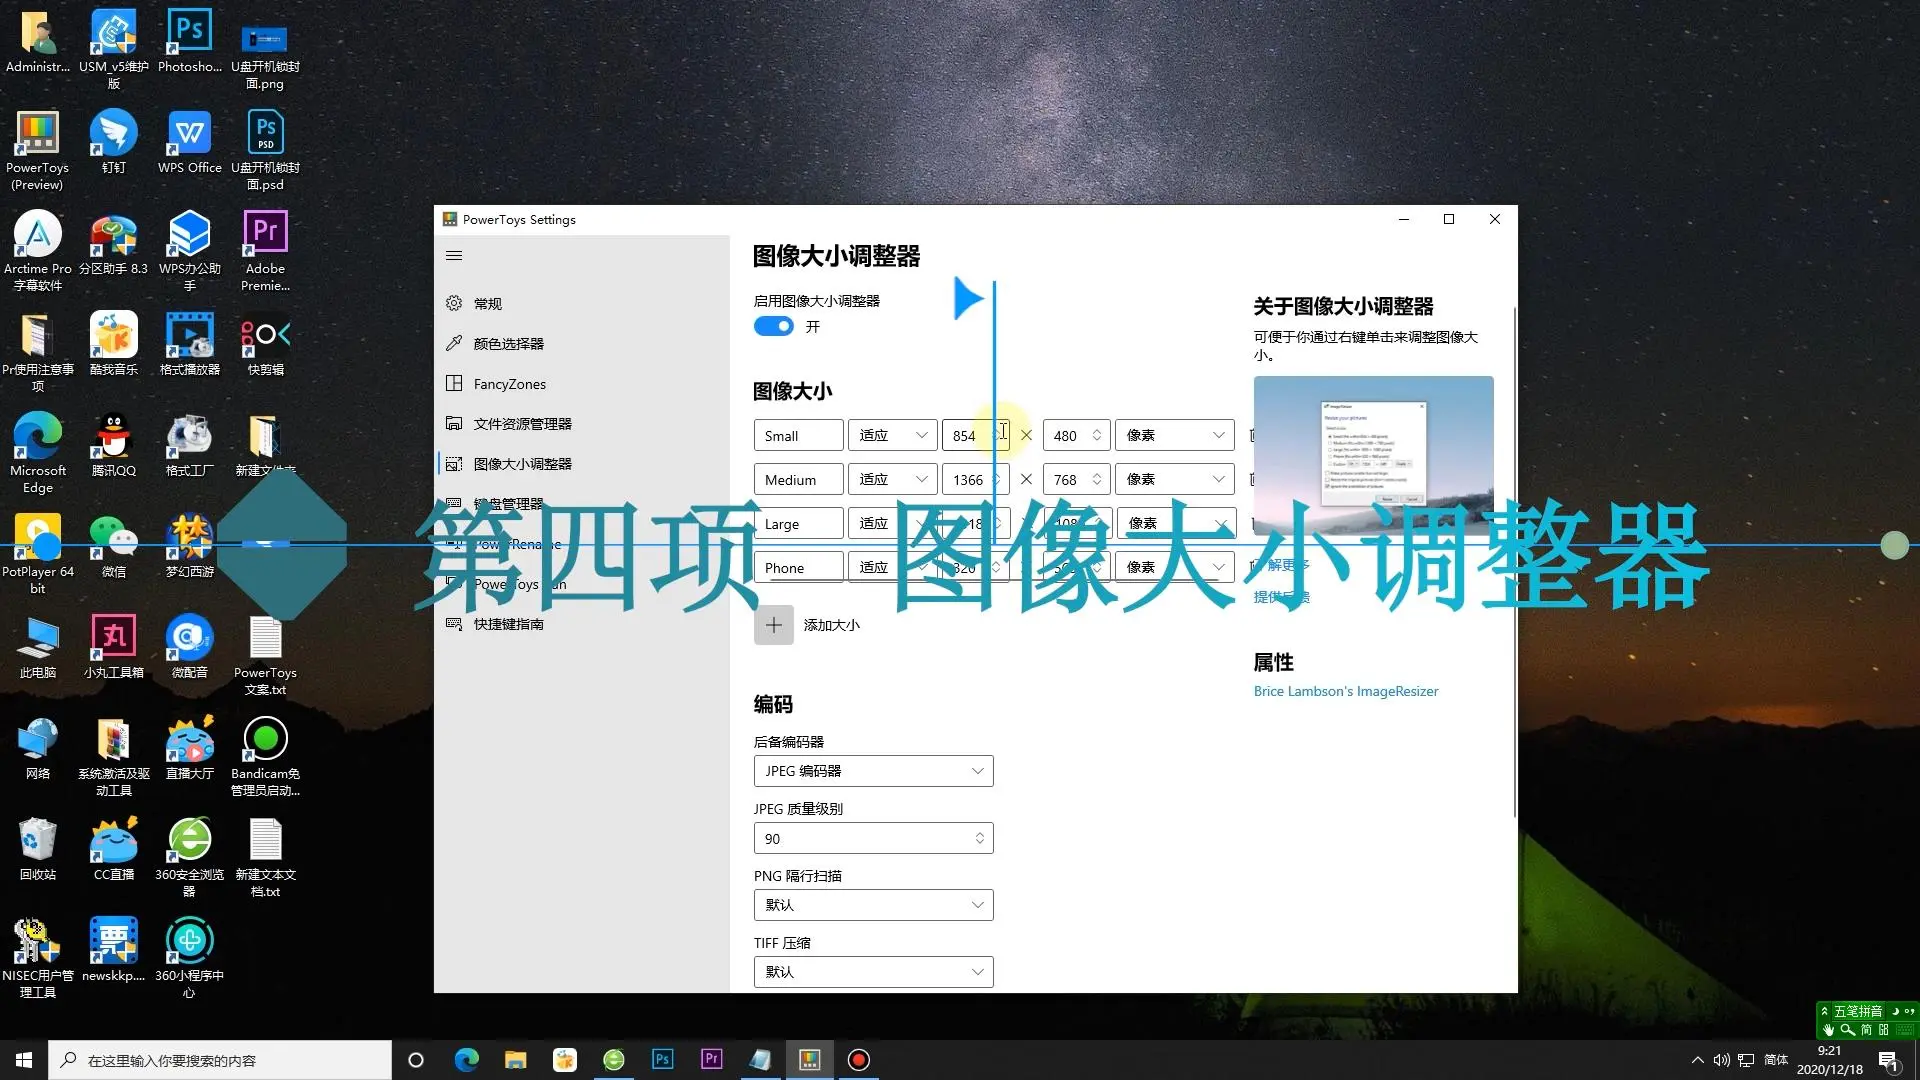The width and height of the screenshot is (1920, 1080).
Task: Click the volume icon in system tray
Action: pos(1721,1060)
